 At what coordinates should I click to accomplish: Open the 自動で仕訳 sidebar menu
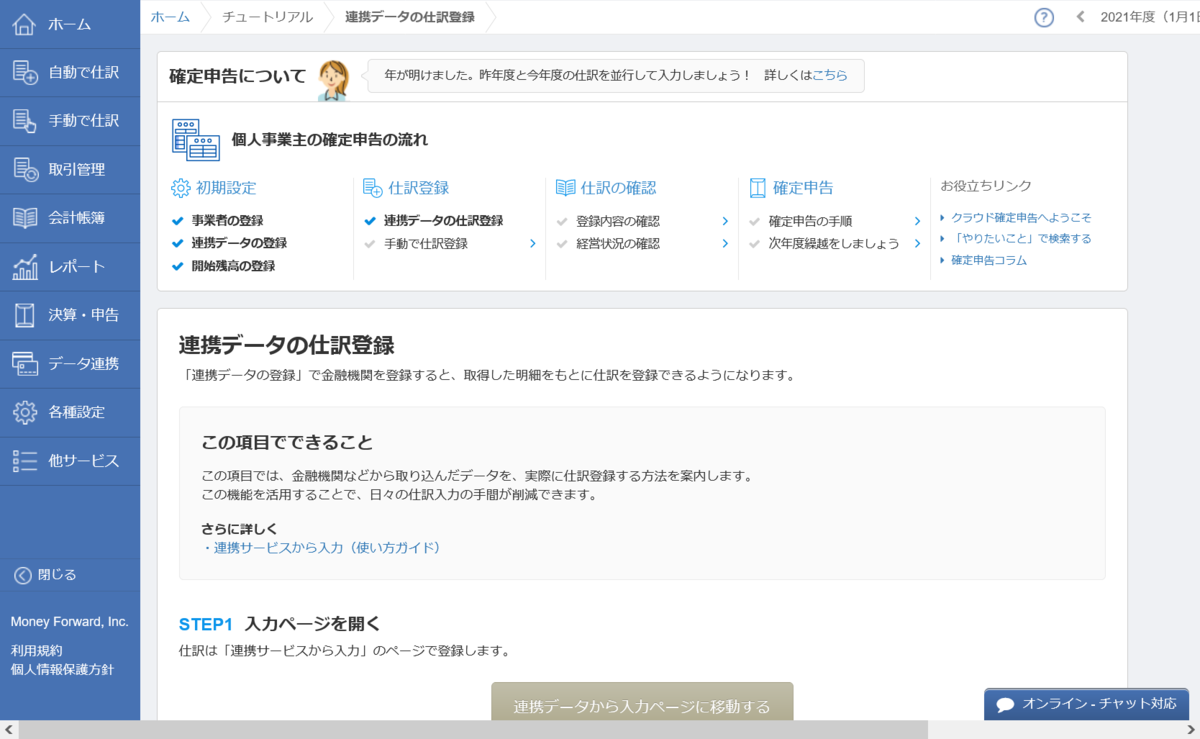[70, 72]
